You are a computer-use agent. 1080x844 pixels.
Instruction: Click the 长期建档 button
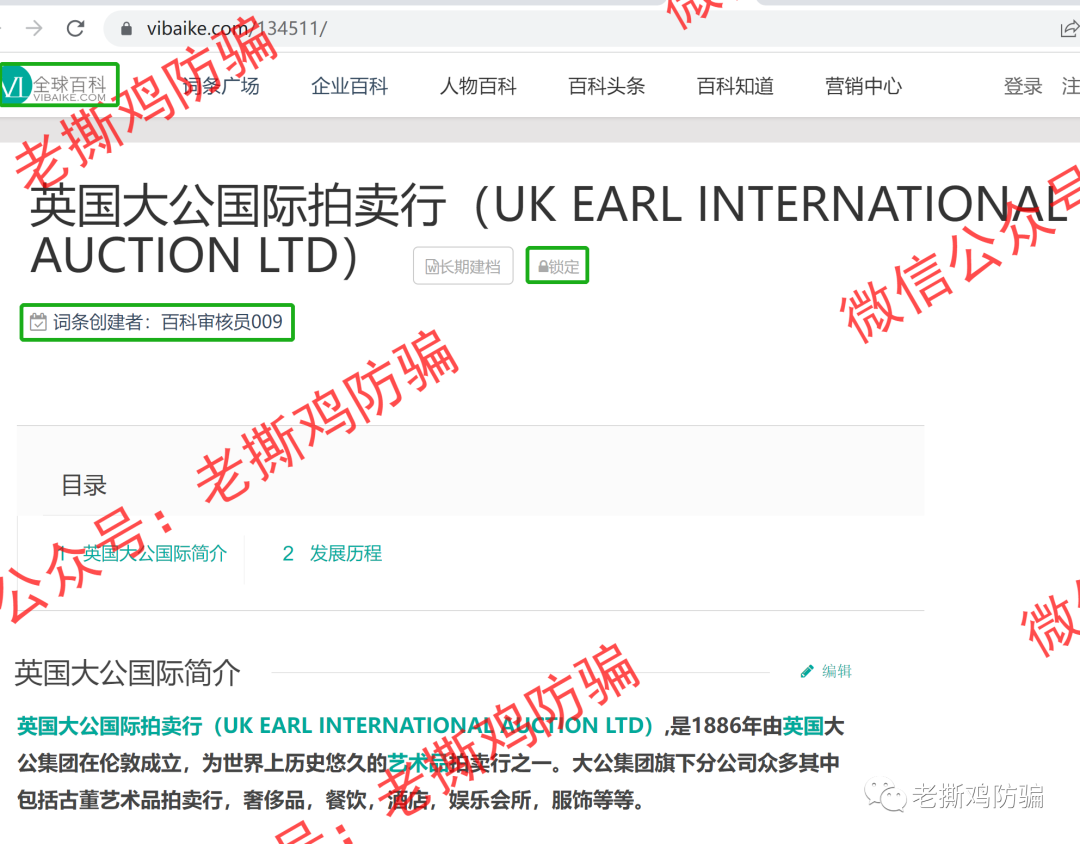463,266
